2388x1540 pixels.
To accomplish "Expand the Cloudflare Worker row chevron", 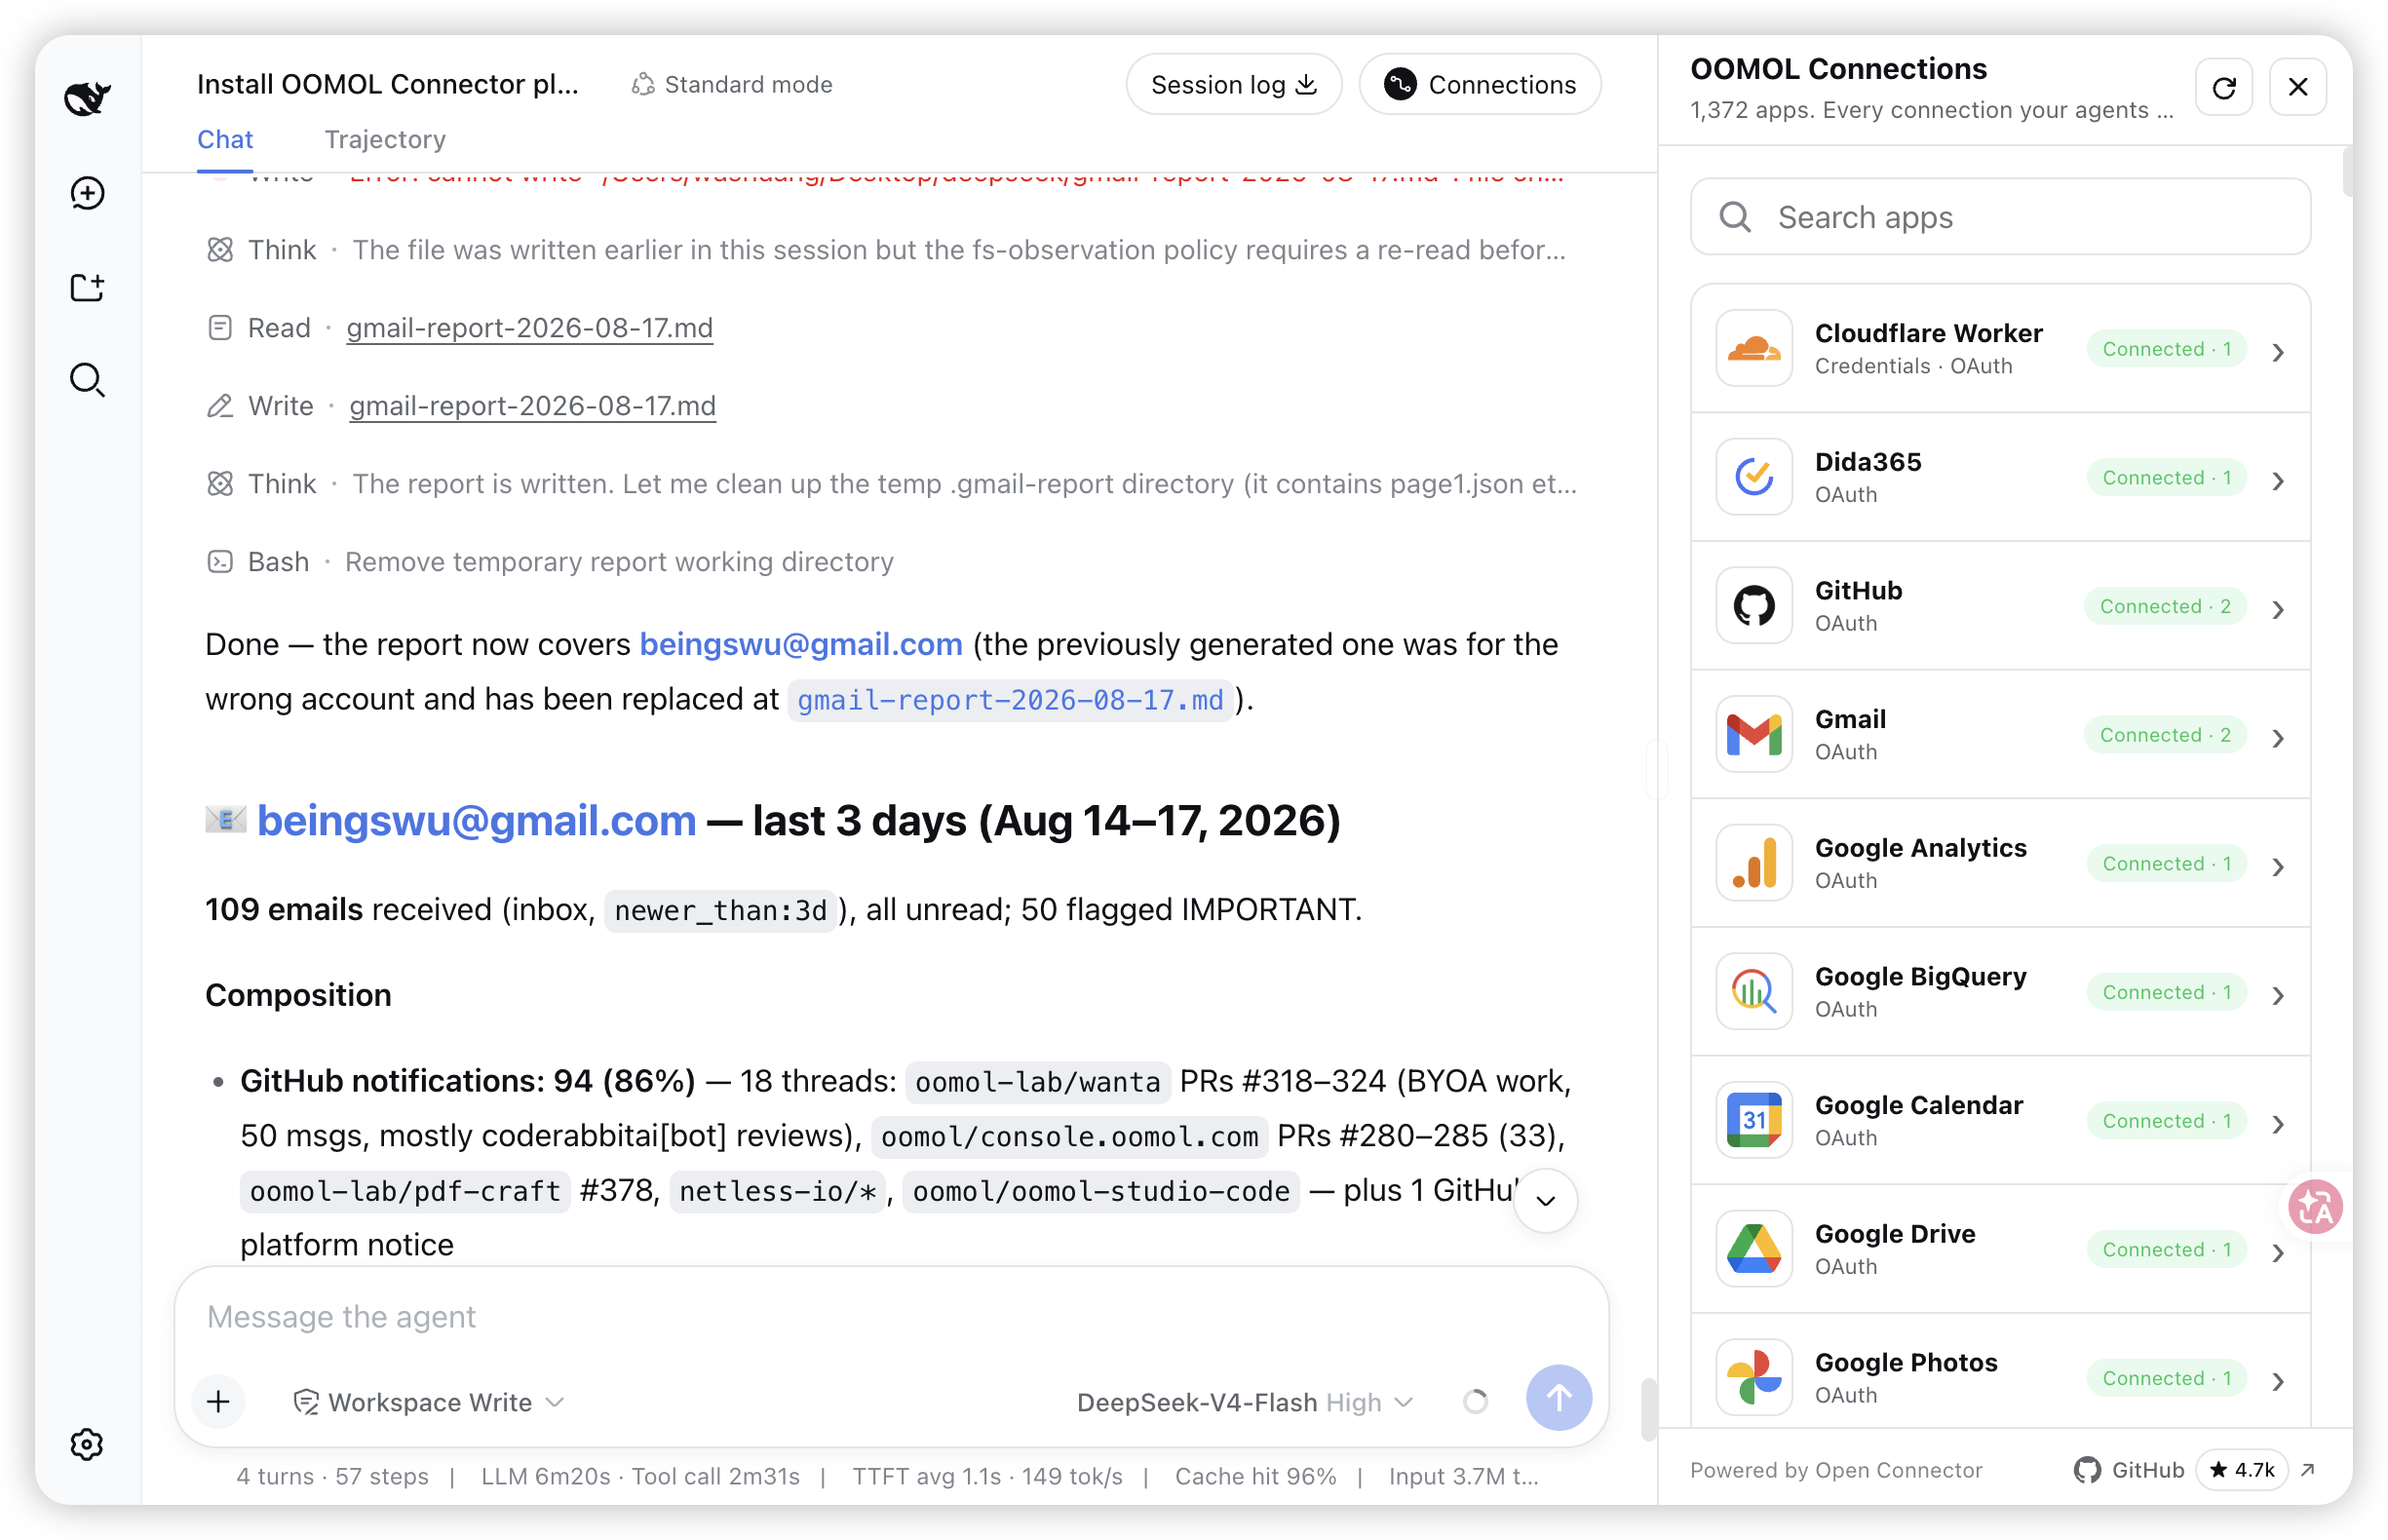I will pyautogui.click(x=2278, y=353).
